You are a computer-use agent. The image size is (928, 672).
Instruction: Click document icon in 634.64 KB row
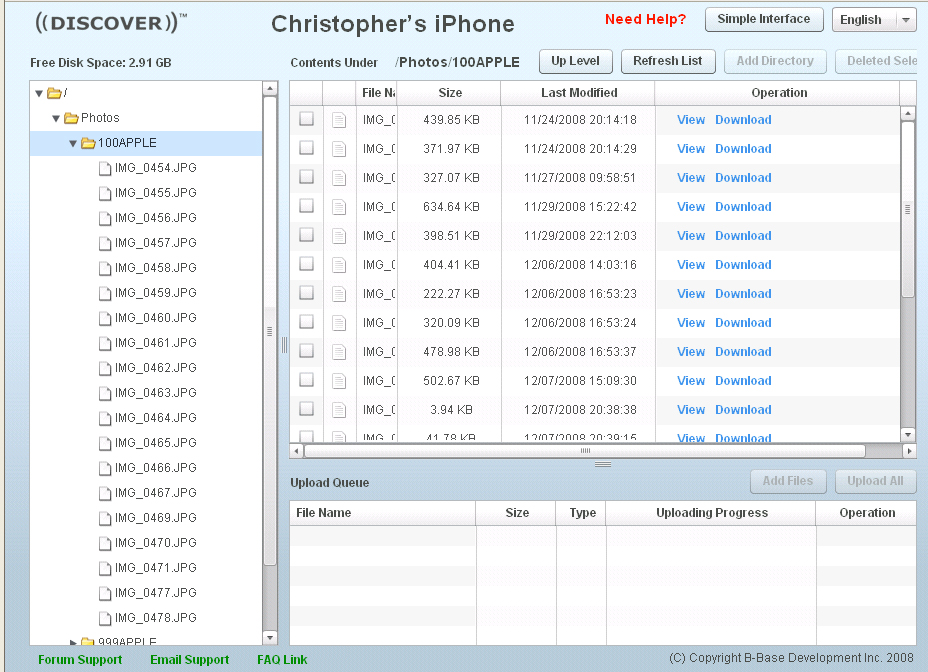[339, 207]
